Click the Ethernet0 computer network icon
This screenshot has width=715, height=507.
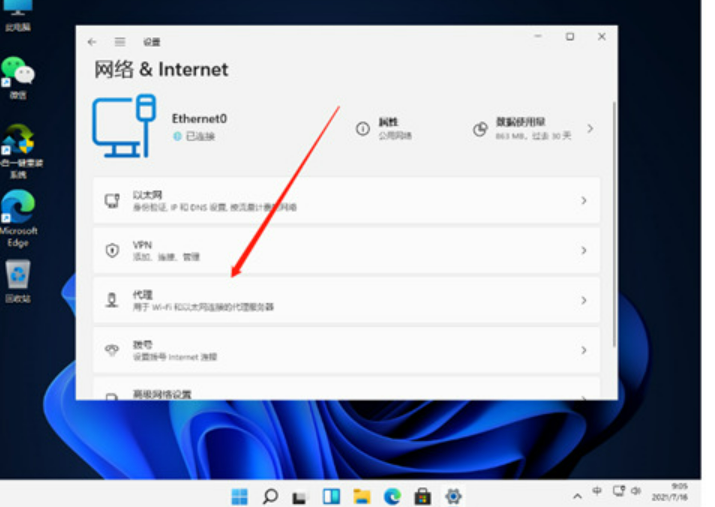(x=124, y=126)
